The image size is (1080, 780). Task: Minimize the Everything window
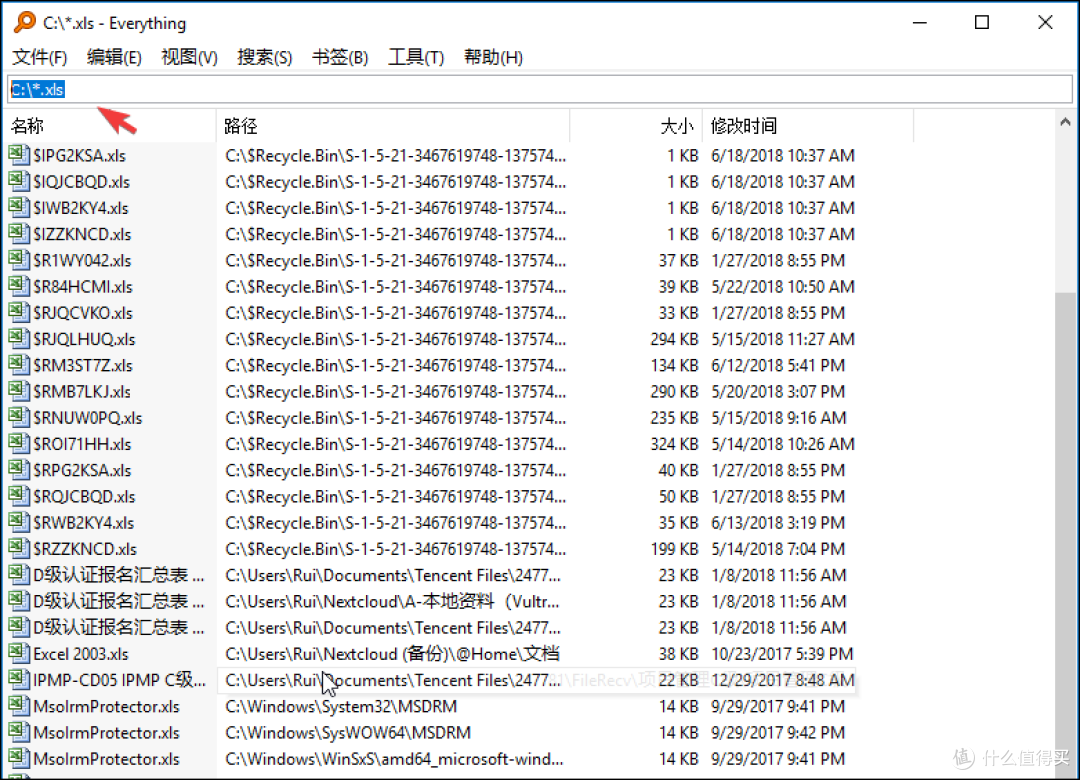[920, 22]
